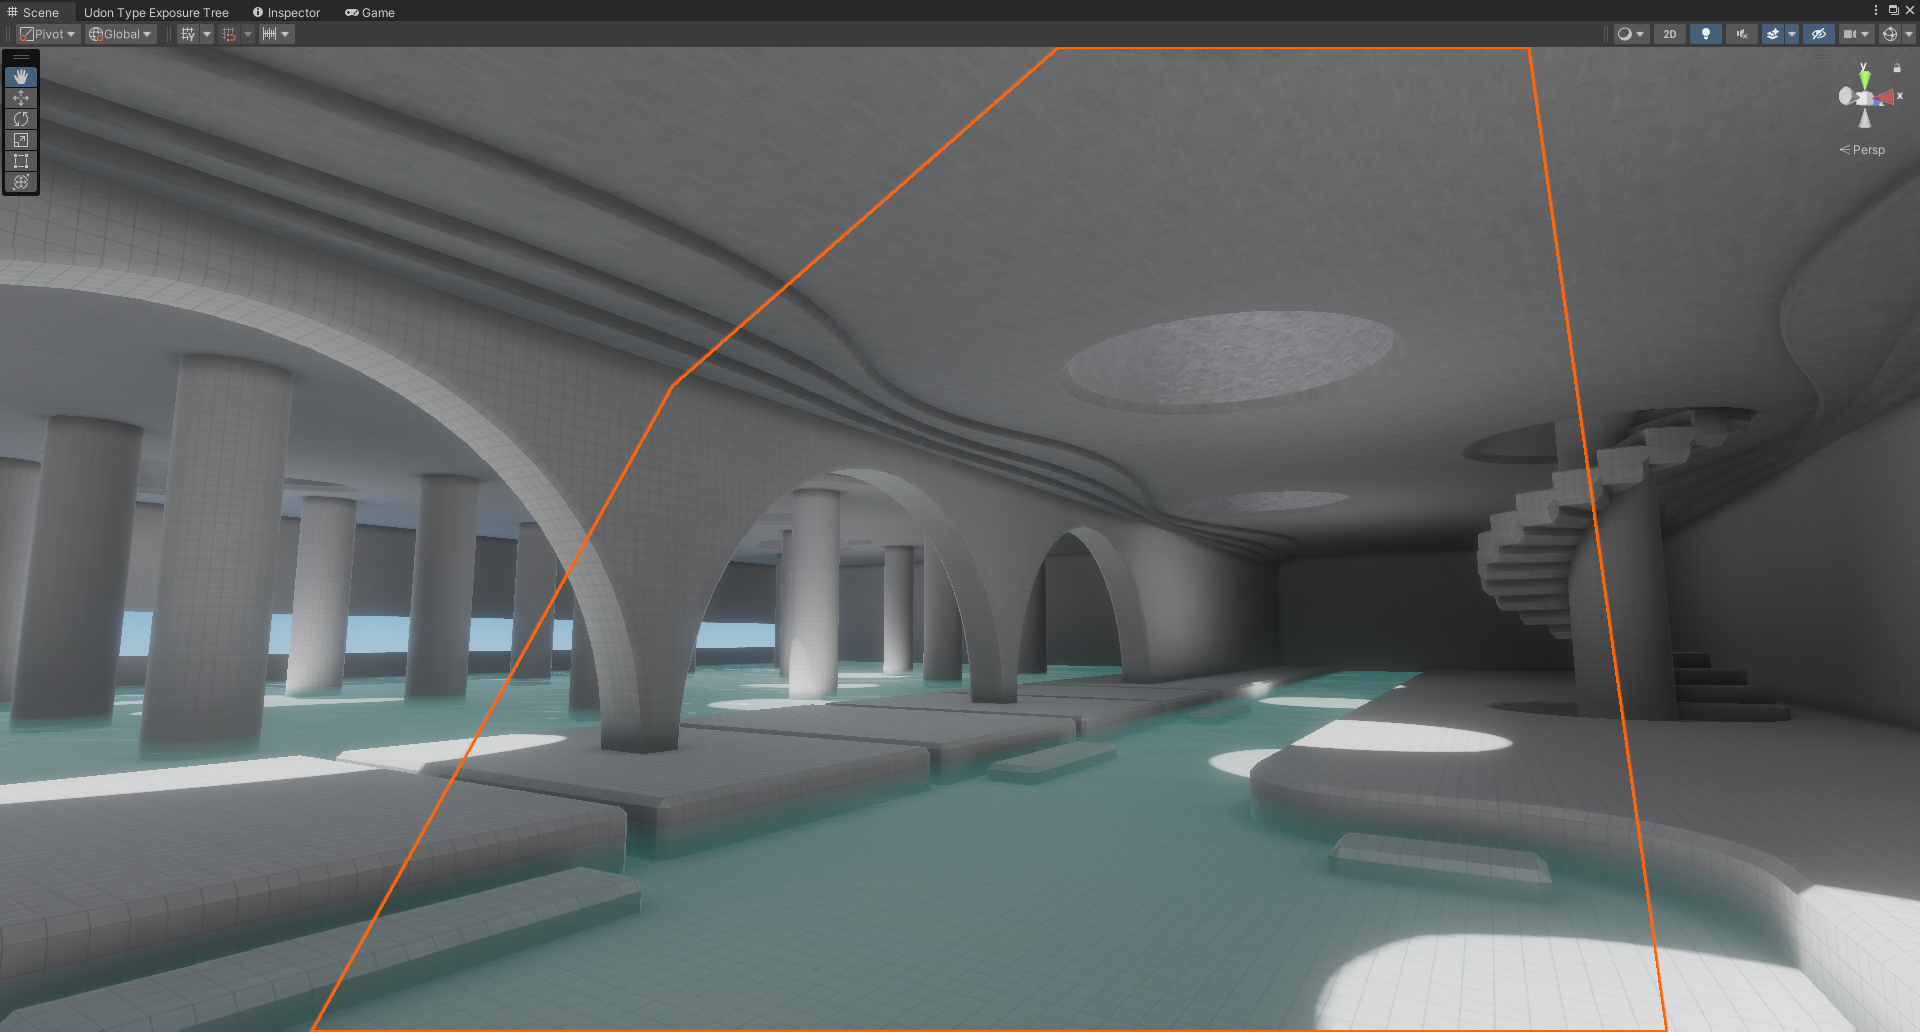Toggle scene gizmos globe button
This screenshot has width=1920, height=1032.
point(1889,34)
